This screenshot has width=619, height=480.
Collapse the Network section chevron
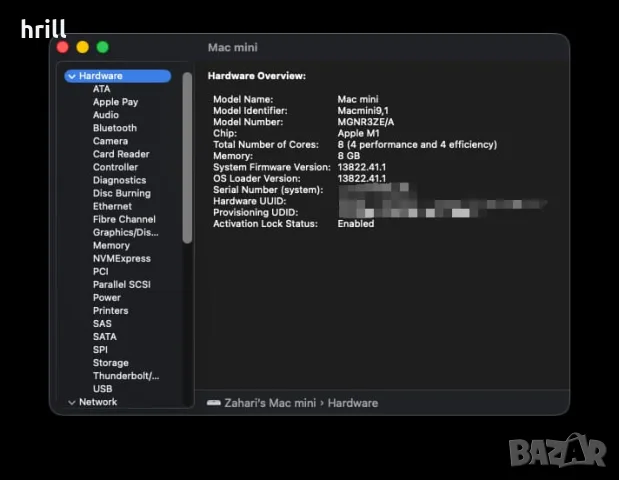pos(72,402)
